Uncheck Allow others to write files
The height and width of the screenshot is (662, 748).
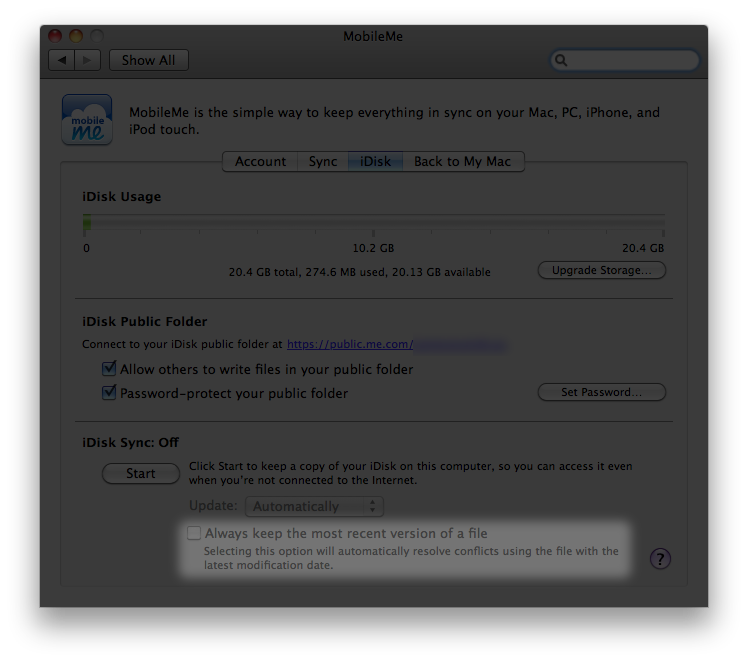click(109, 369)
